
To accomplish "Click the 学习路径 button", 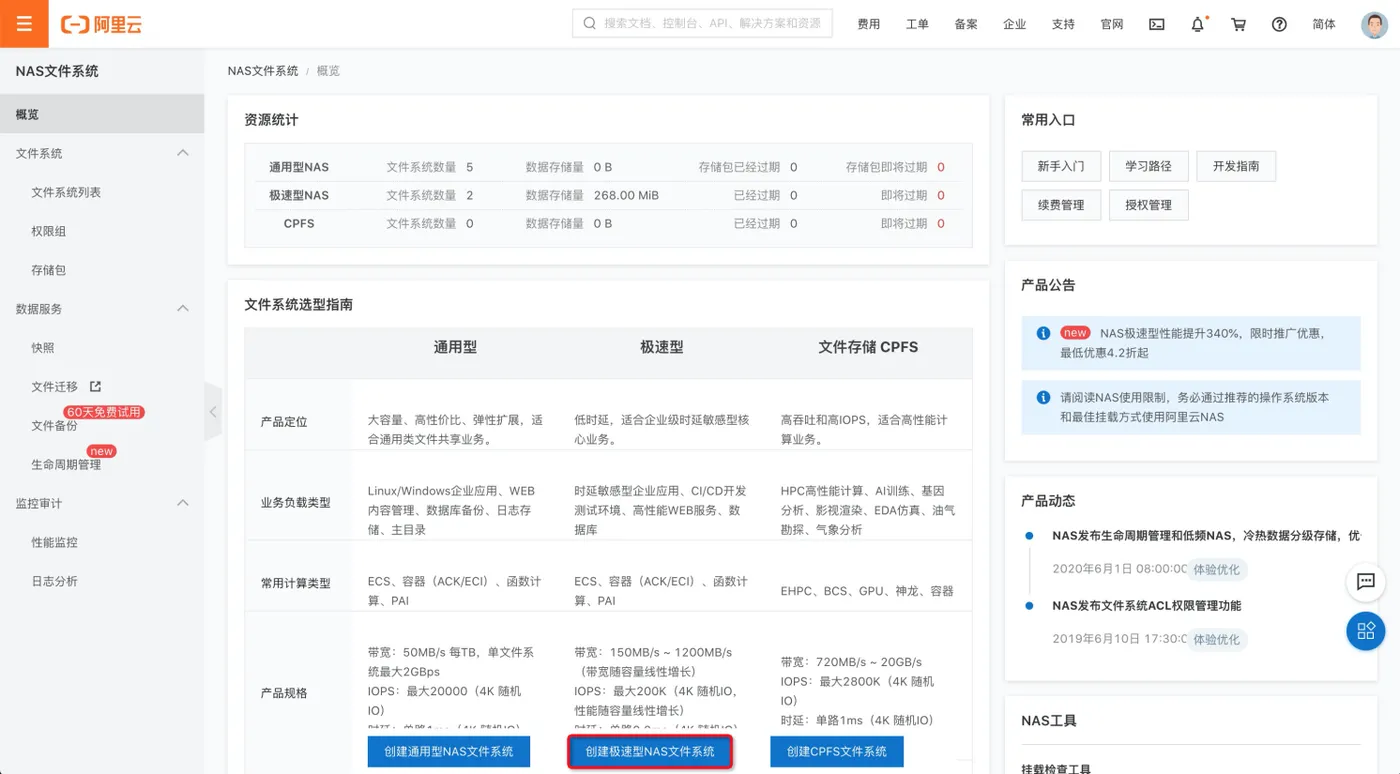I will coord(1148,166).
